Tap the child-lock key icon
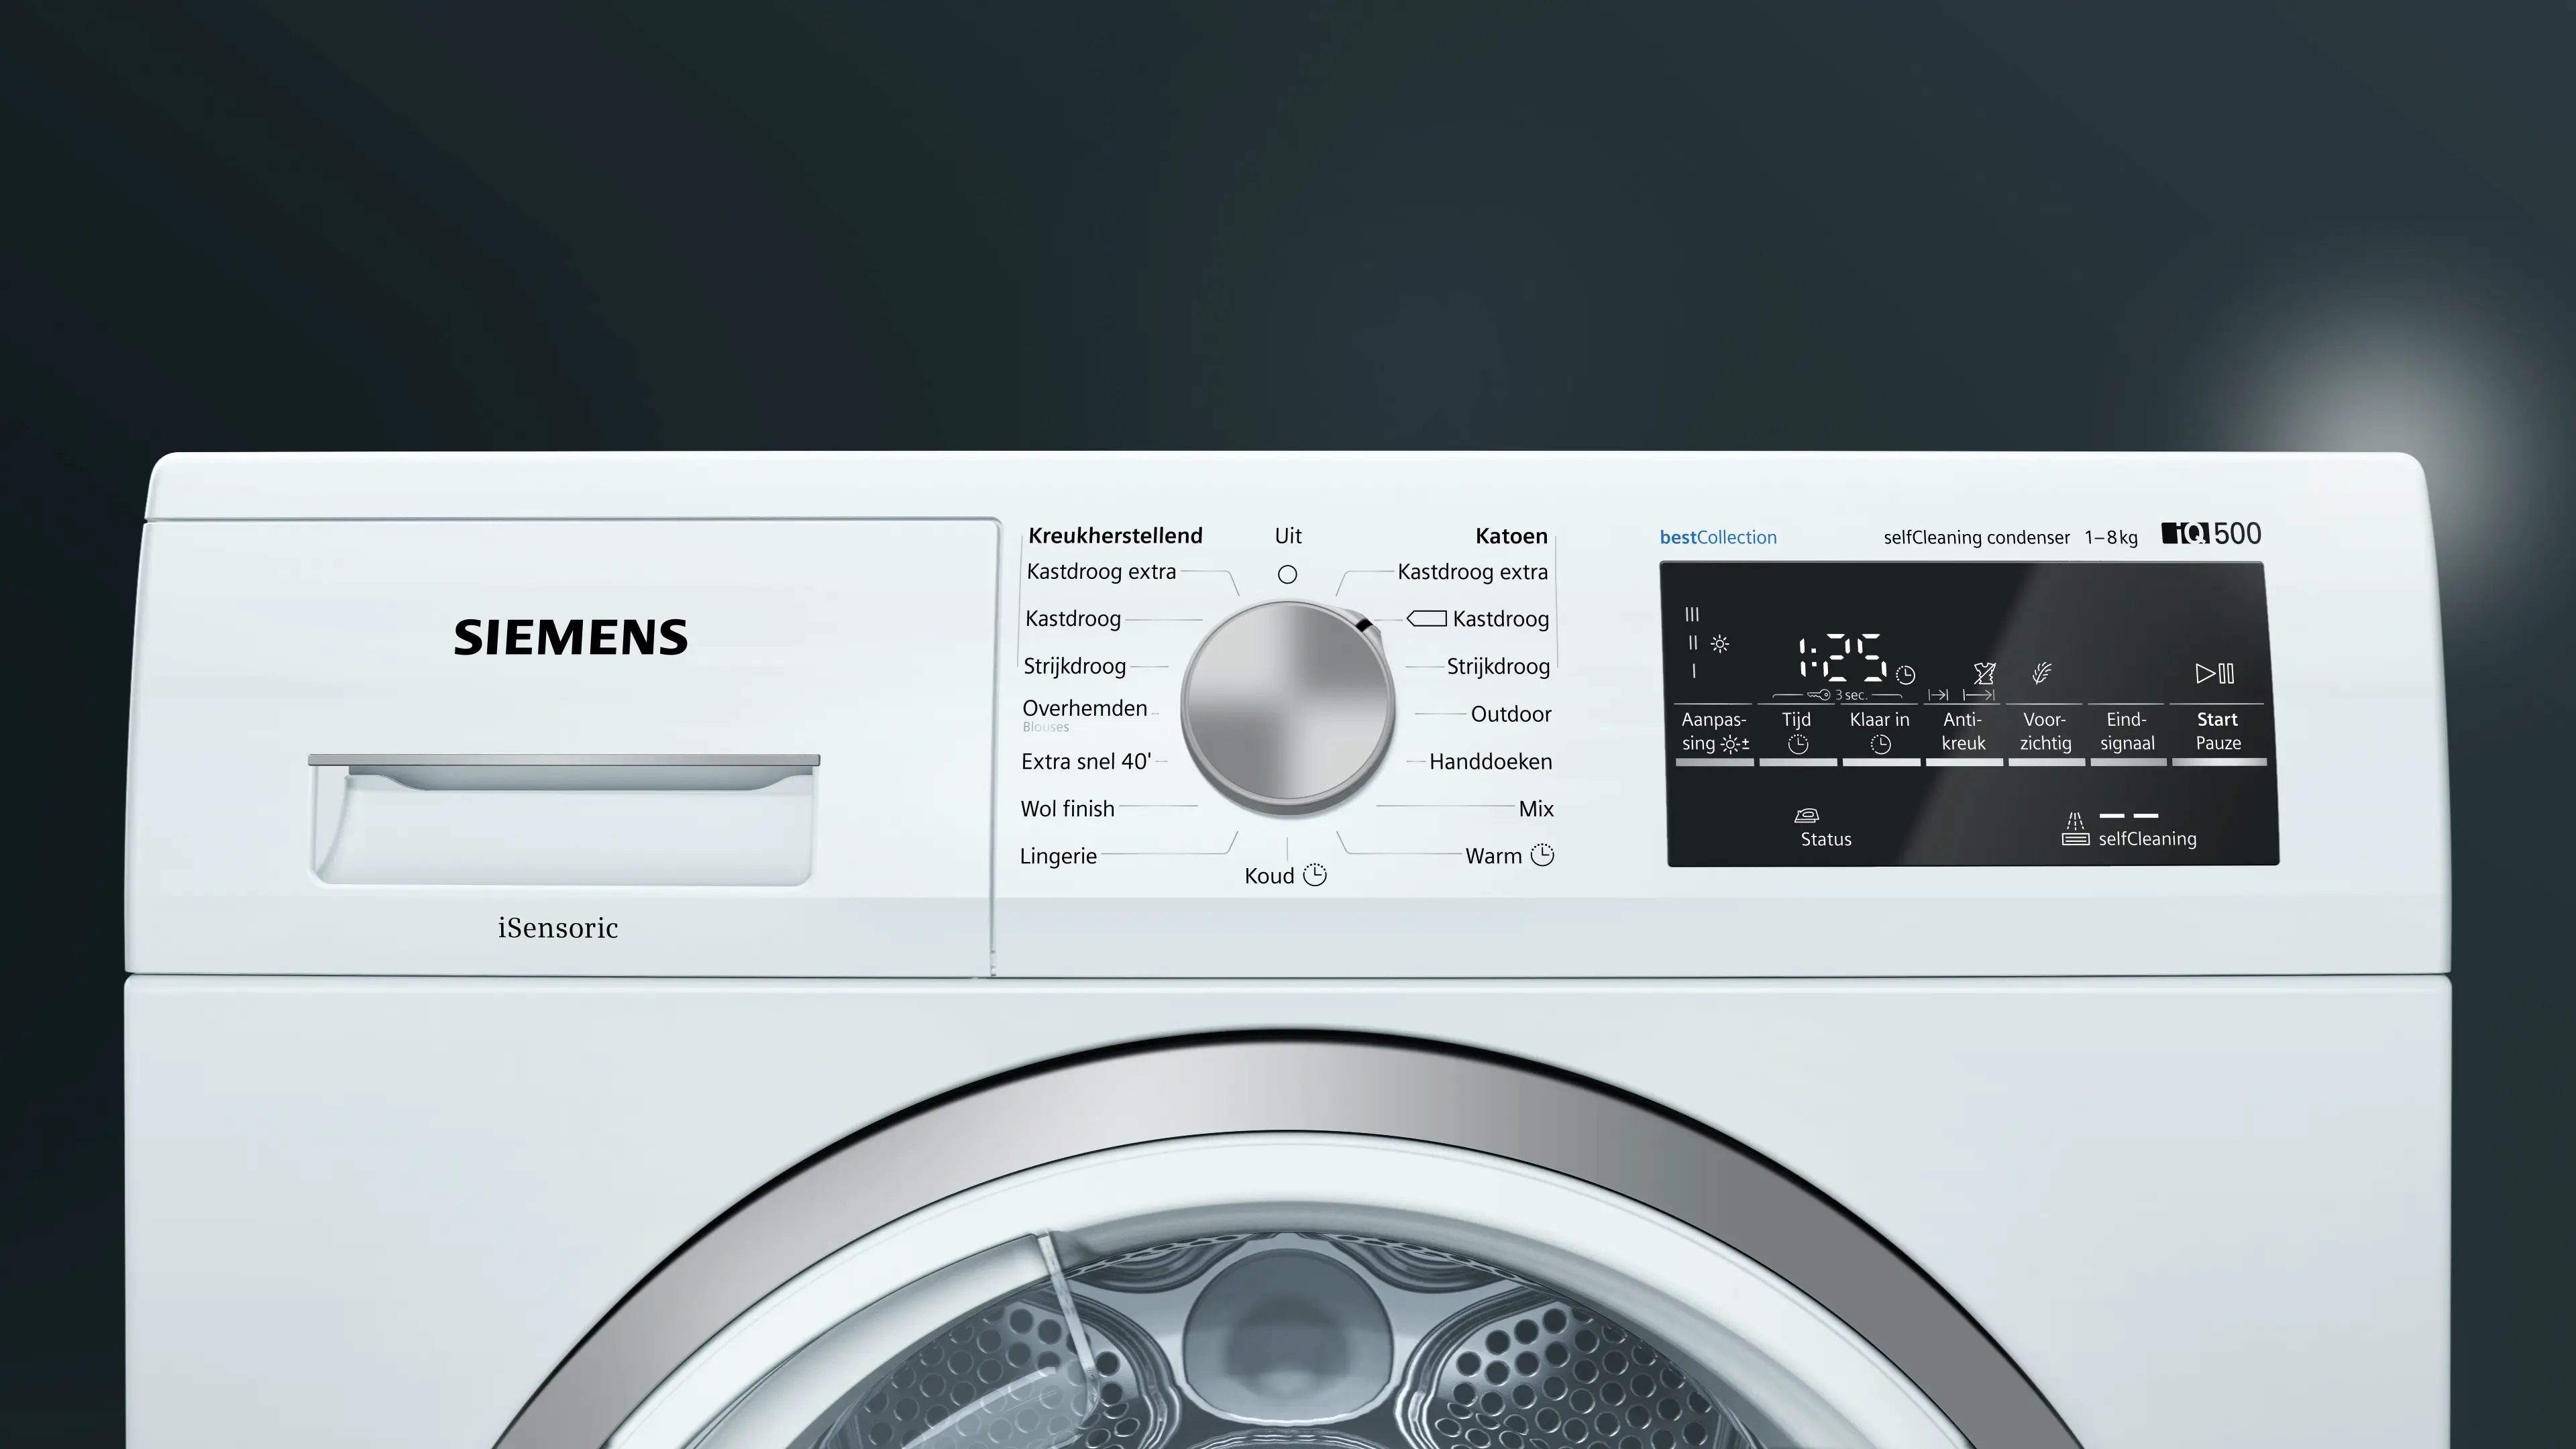Image resolution: width=2576 pixels, height=1449 pixels. [x=1818, y=695]
